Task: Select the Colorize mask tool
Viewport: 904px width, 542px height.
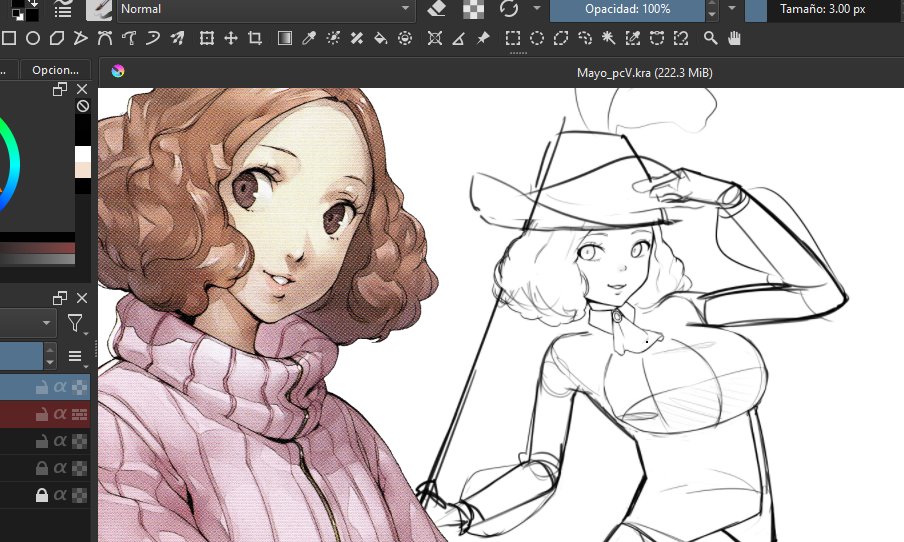Action: (333, 39)
